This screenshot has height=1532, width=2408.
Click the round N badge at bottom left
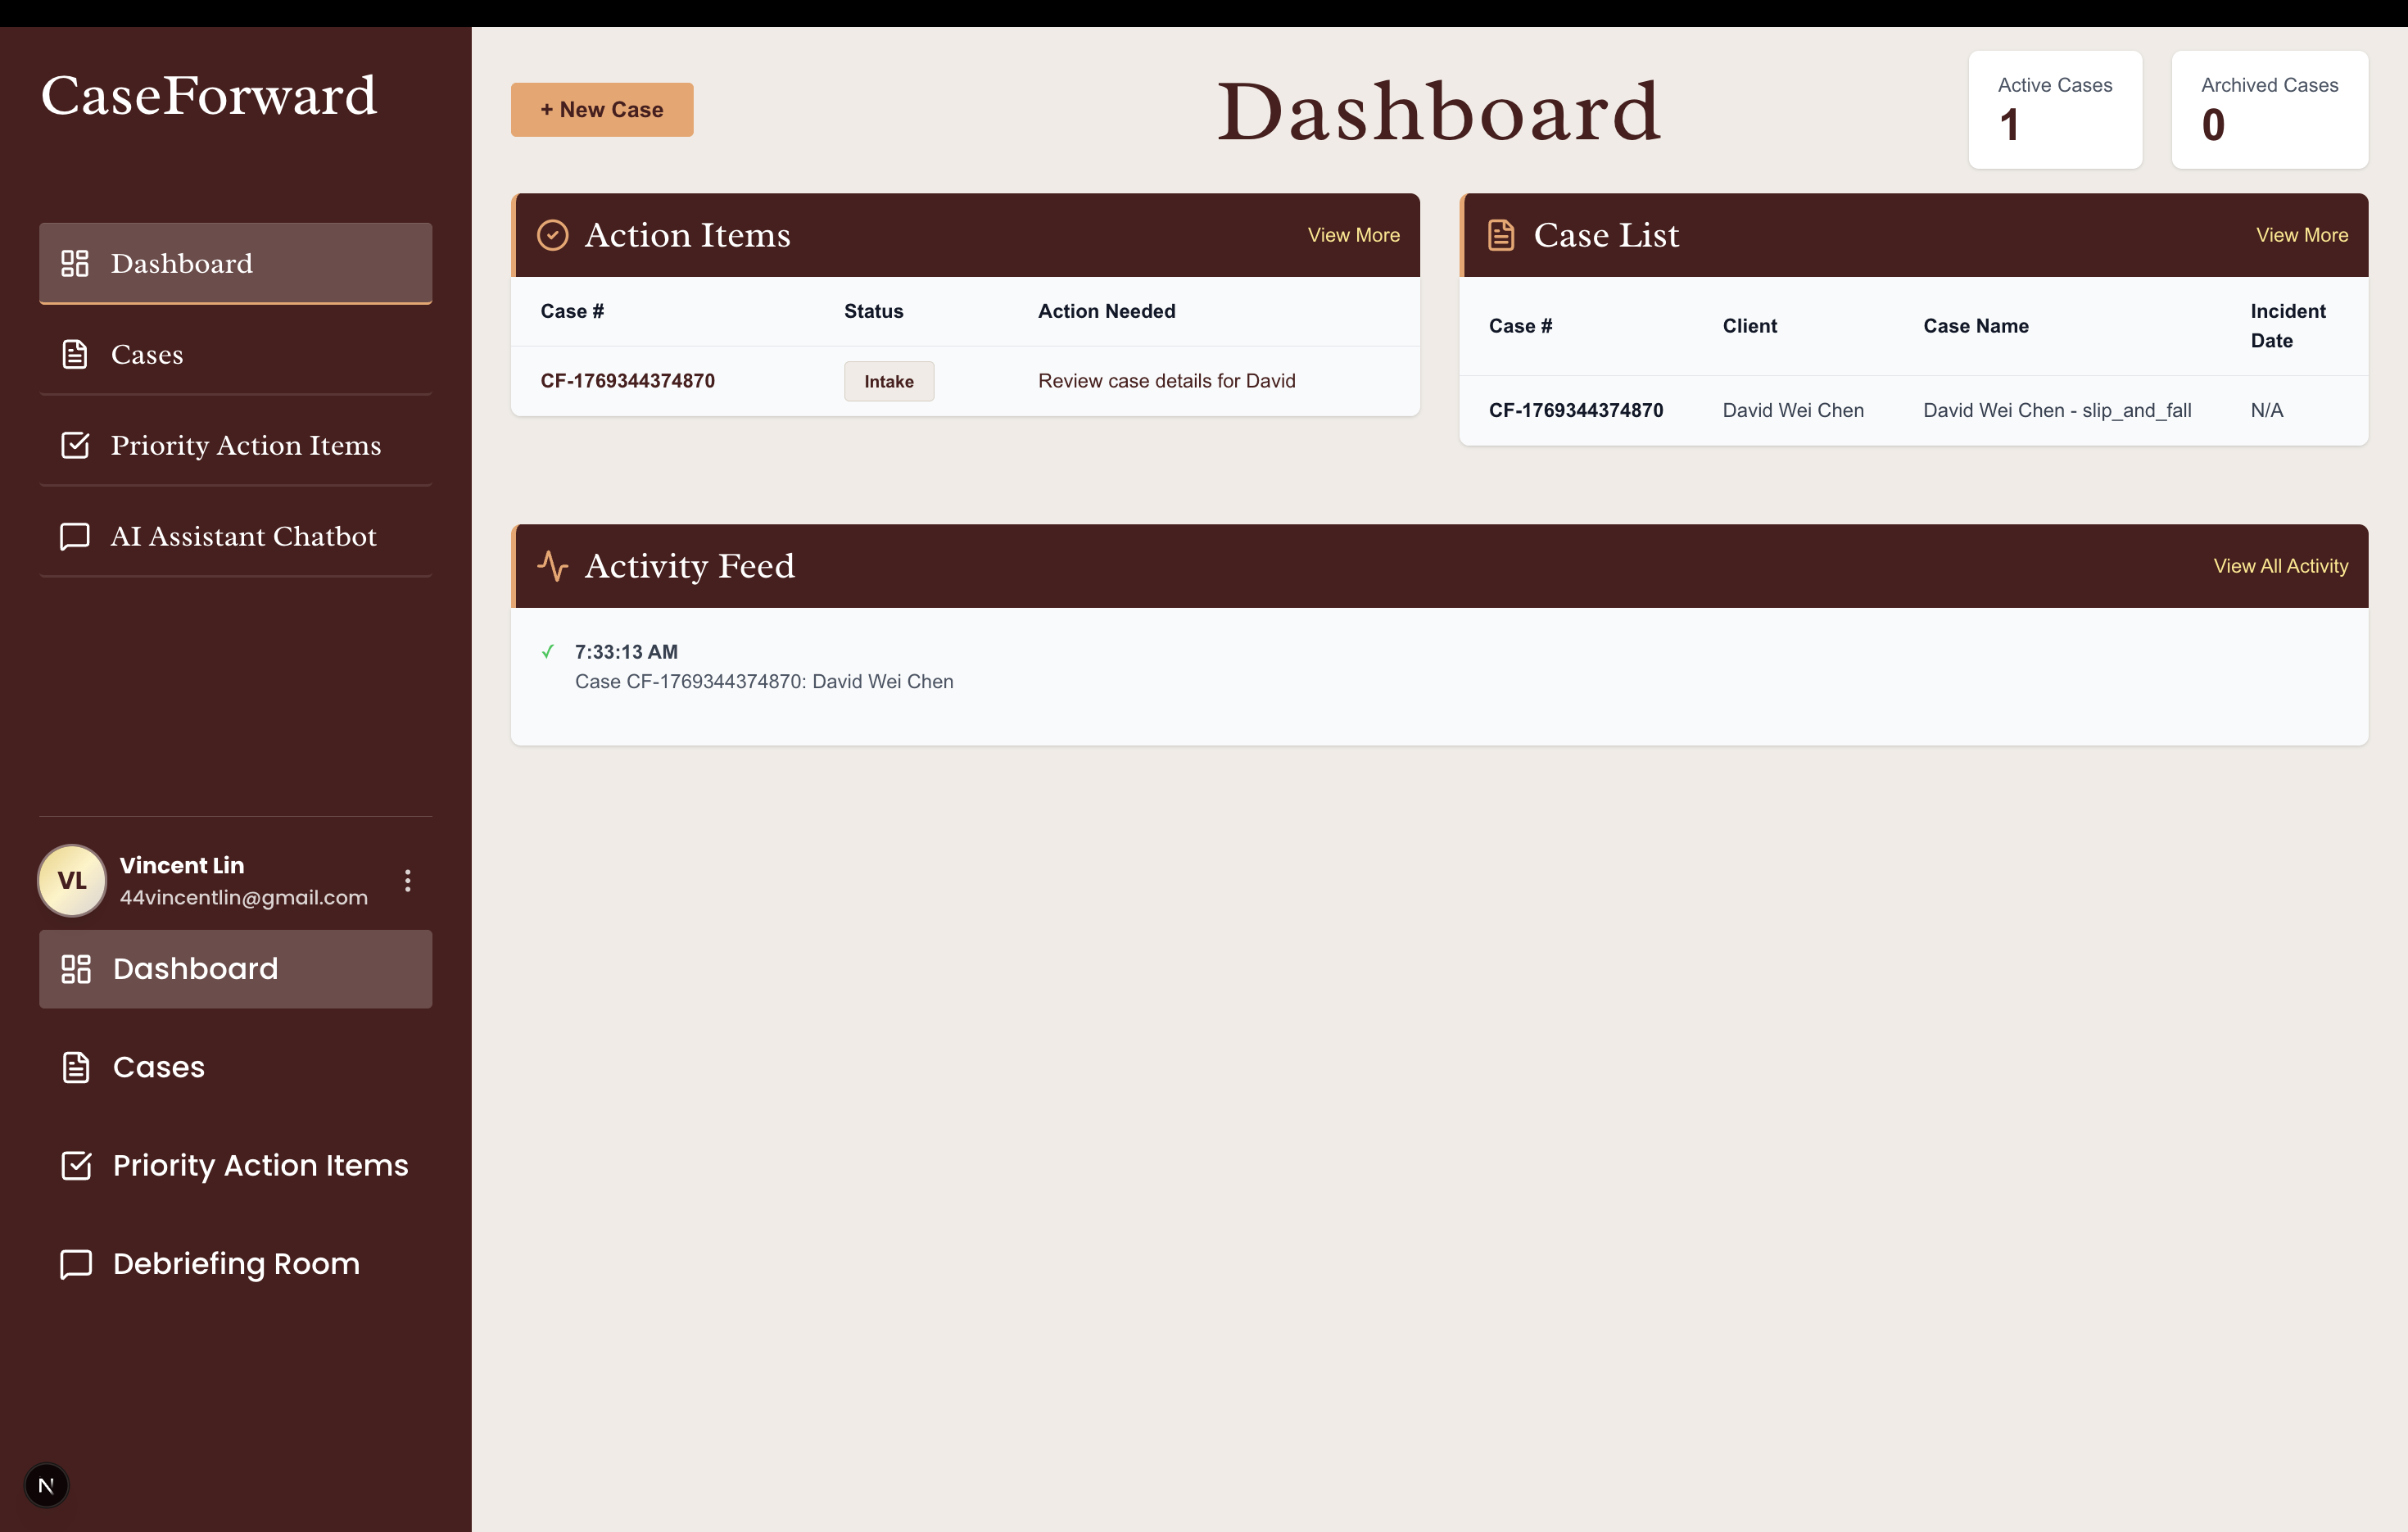point(46,1485)
